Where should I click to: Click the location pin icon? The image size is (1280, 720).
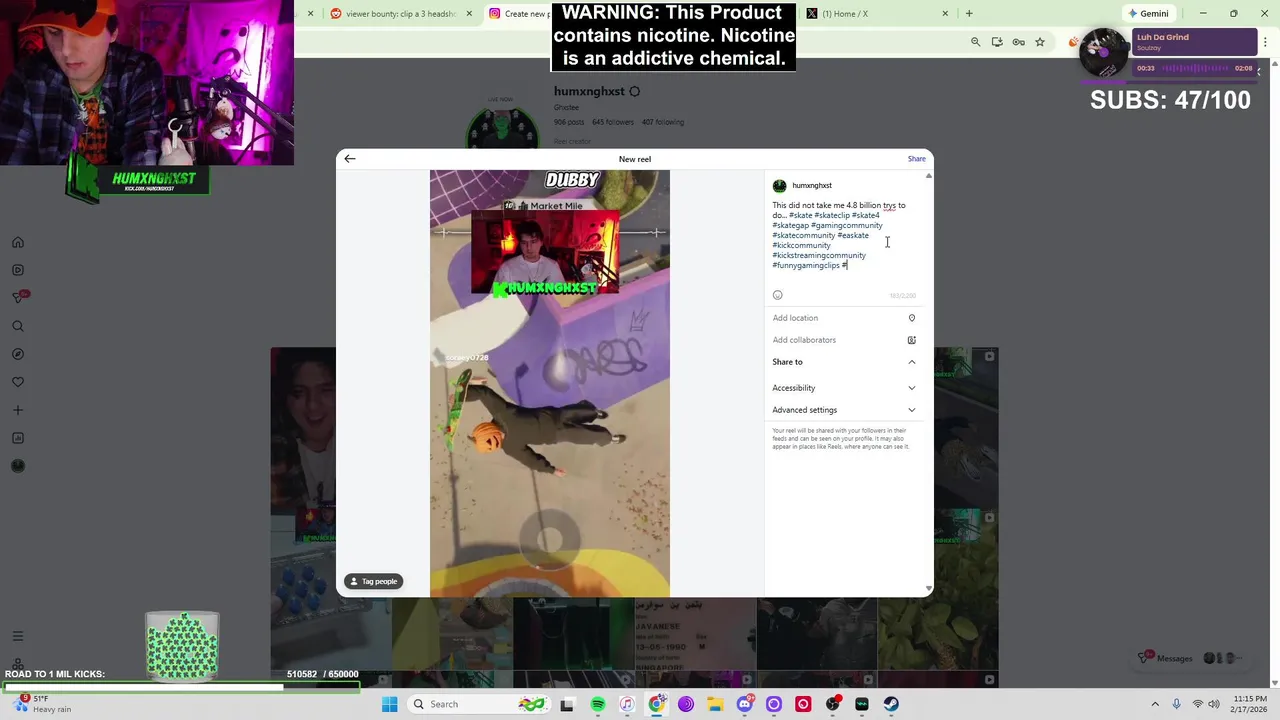[912, 318]
